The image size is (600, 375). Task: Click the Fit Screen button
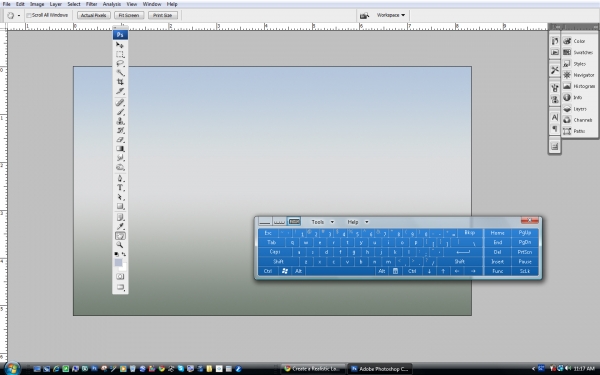129,15
